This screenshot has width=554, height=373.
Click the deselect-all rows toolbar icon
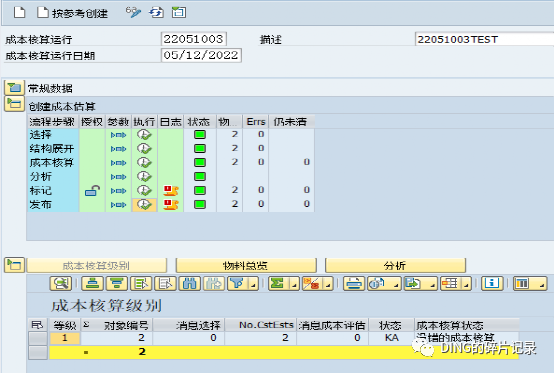point(165,283)
